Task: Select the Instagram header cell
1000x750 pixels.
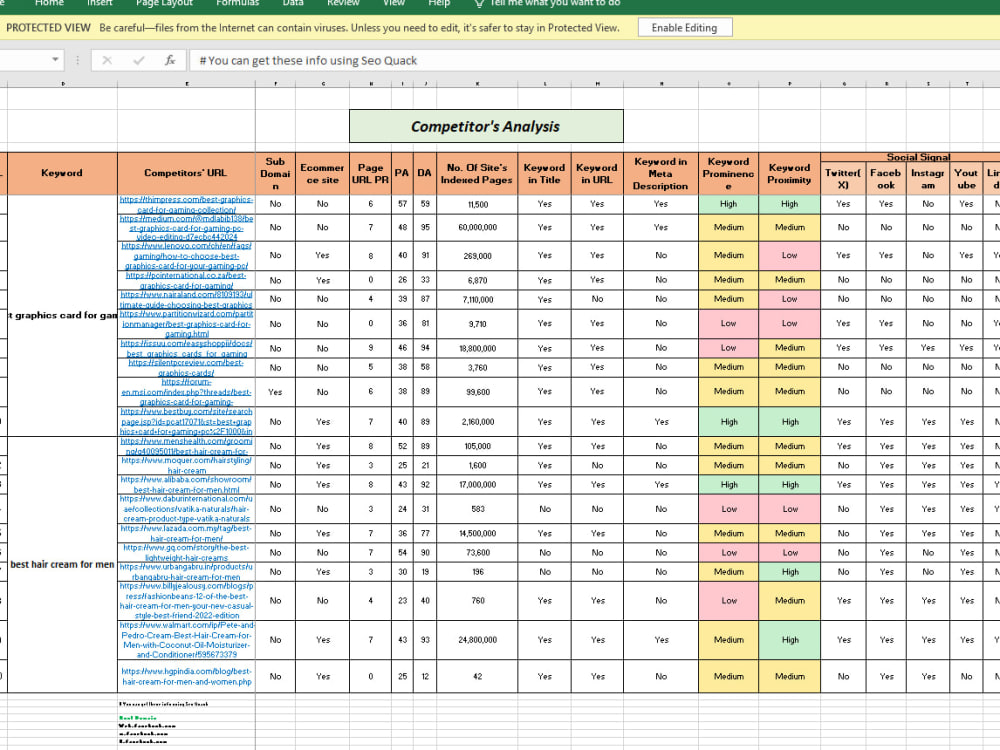Action: click(x=928, y=178)
